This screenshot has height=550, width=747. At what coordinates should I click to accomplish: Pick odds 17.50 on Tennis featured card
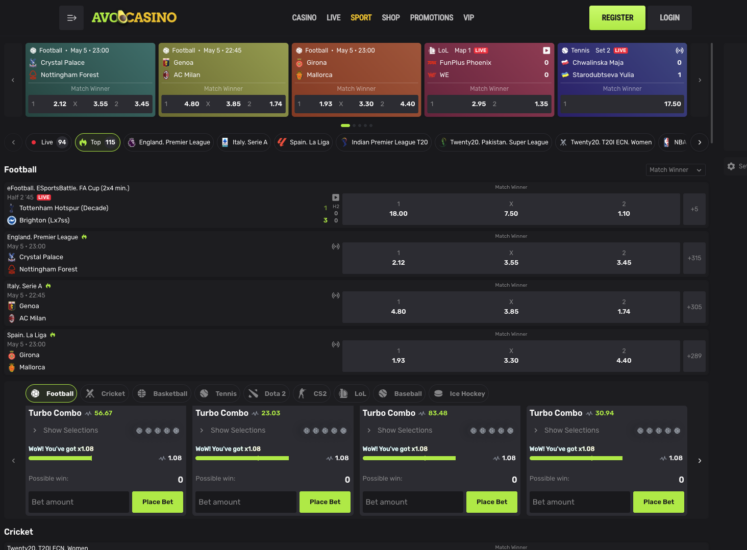622,104
